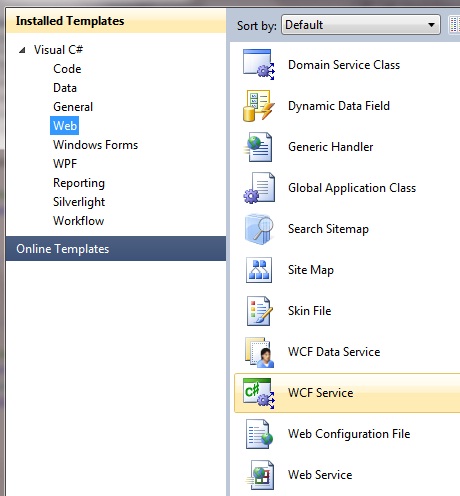This screenshot has width=460, height=496.
Task: Select the Skin File paintbrush icon
Action: pyautogui.click(x=259, y=311)
